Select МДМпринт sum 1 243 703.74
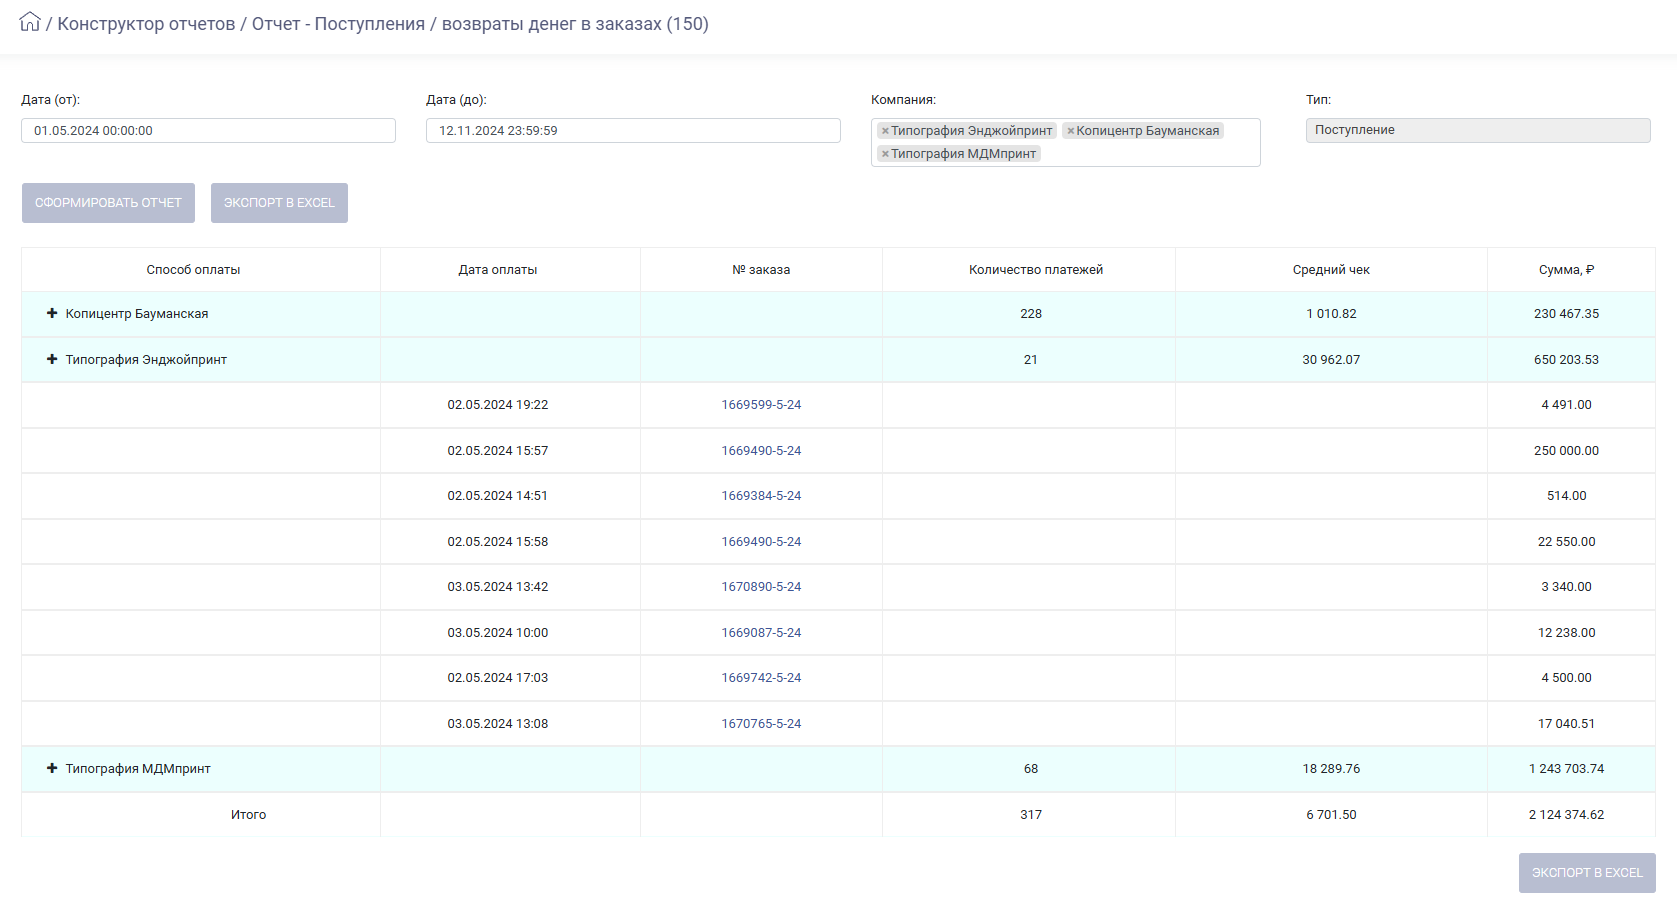Image resolution: width=1677 pixels, height=906 pixels. pos(1566,769)
